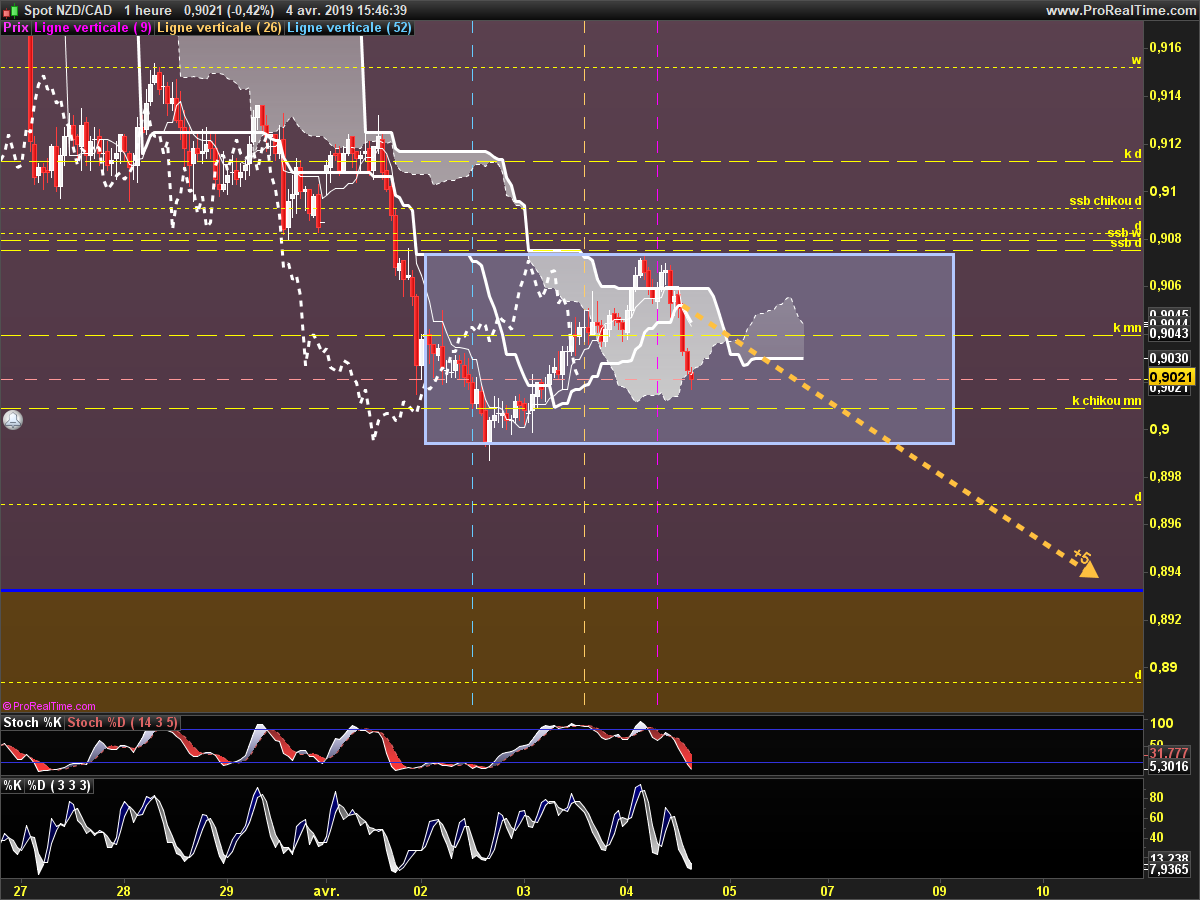Click the %K label in bottom panel
This screenshot has height=900, width=1200.
pyautogui.click(x=12, y=786)
